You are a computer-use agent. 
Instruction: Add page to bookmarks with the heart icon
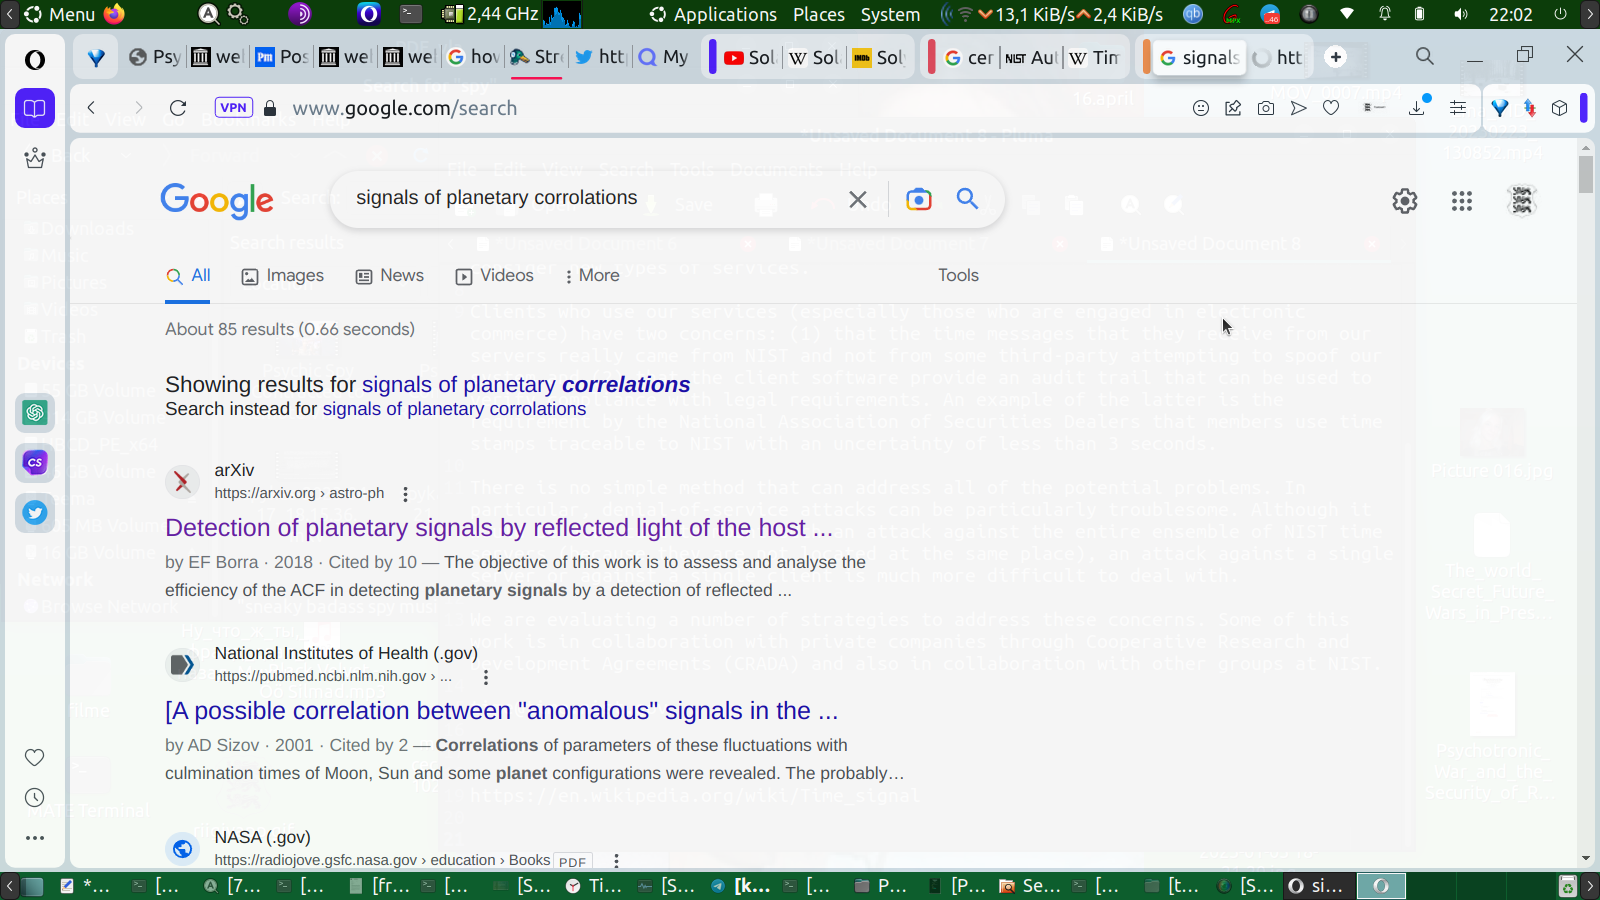pos(1331,108)
